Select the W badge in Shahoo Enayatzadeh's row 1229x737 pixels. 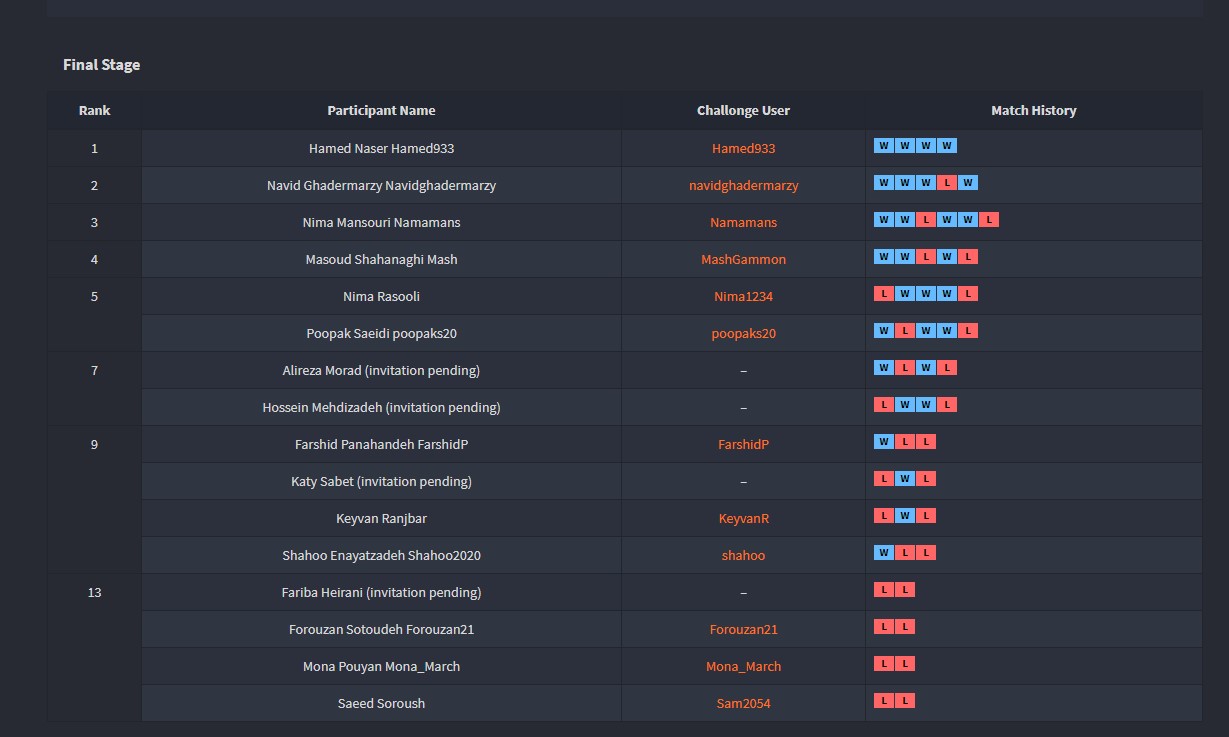coord(883,553)
